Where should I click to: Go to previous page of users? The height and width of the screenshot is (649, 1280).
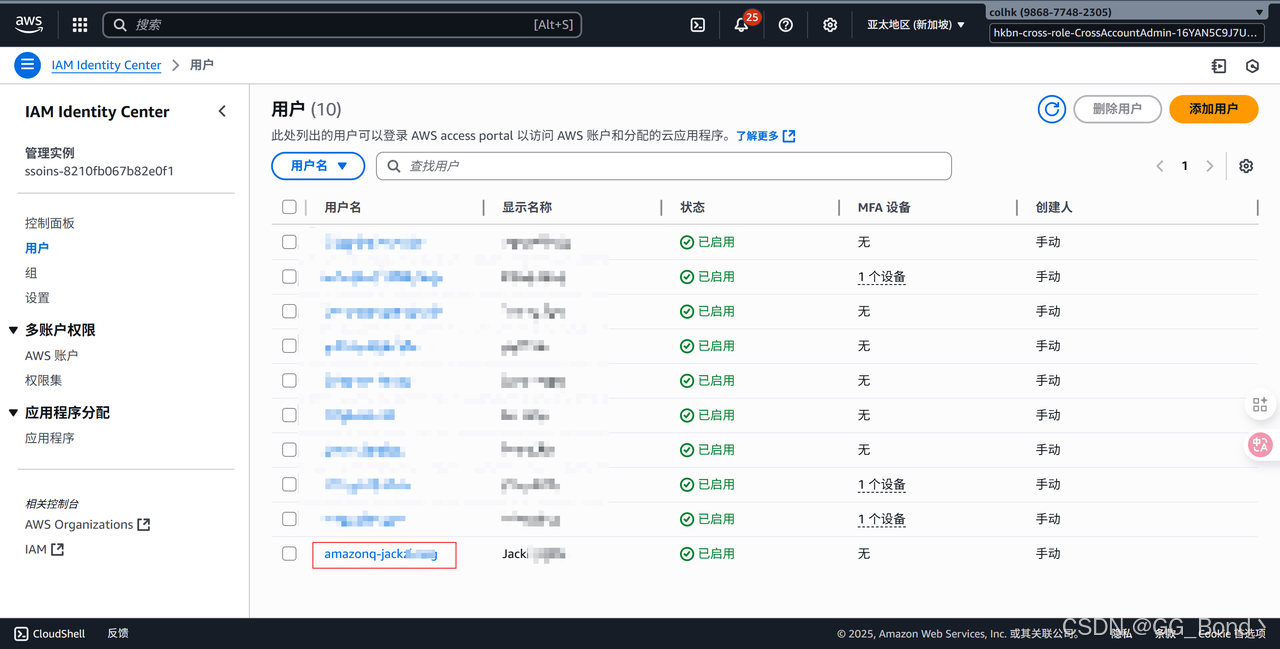(x=1160, y=166)
